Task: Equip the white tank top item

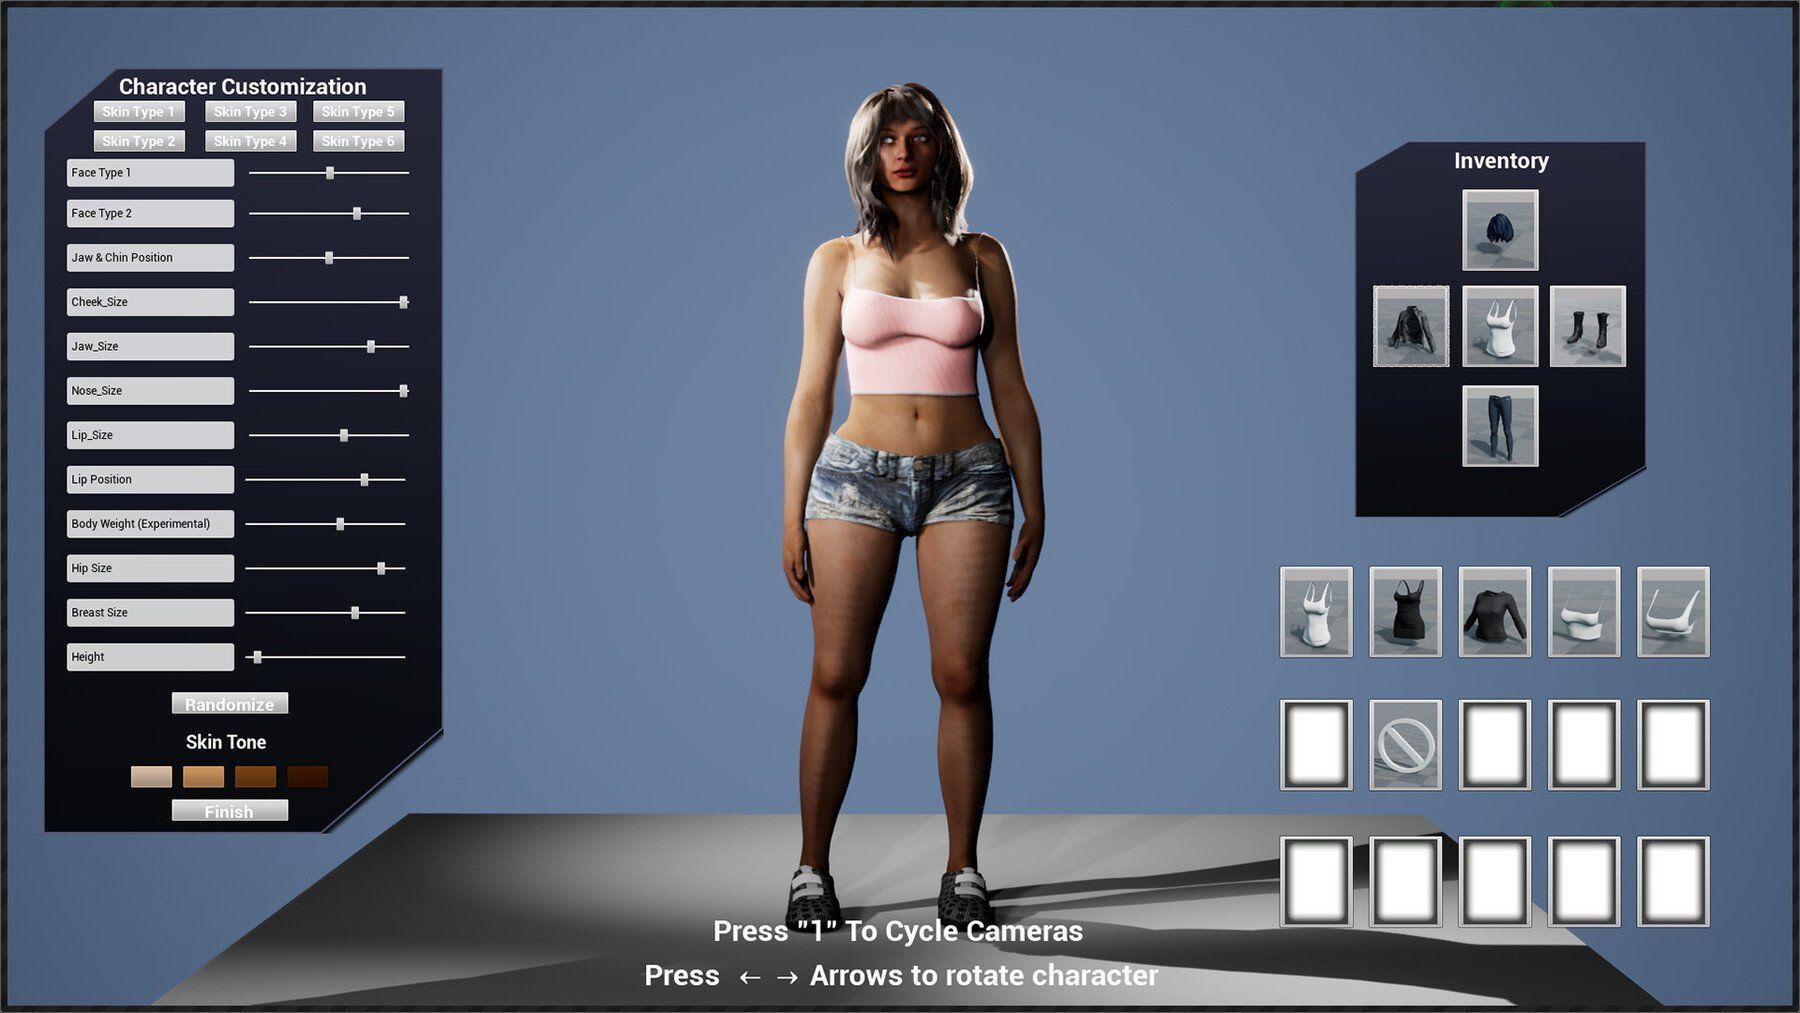Action: click(1316, 612)
